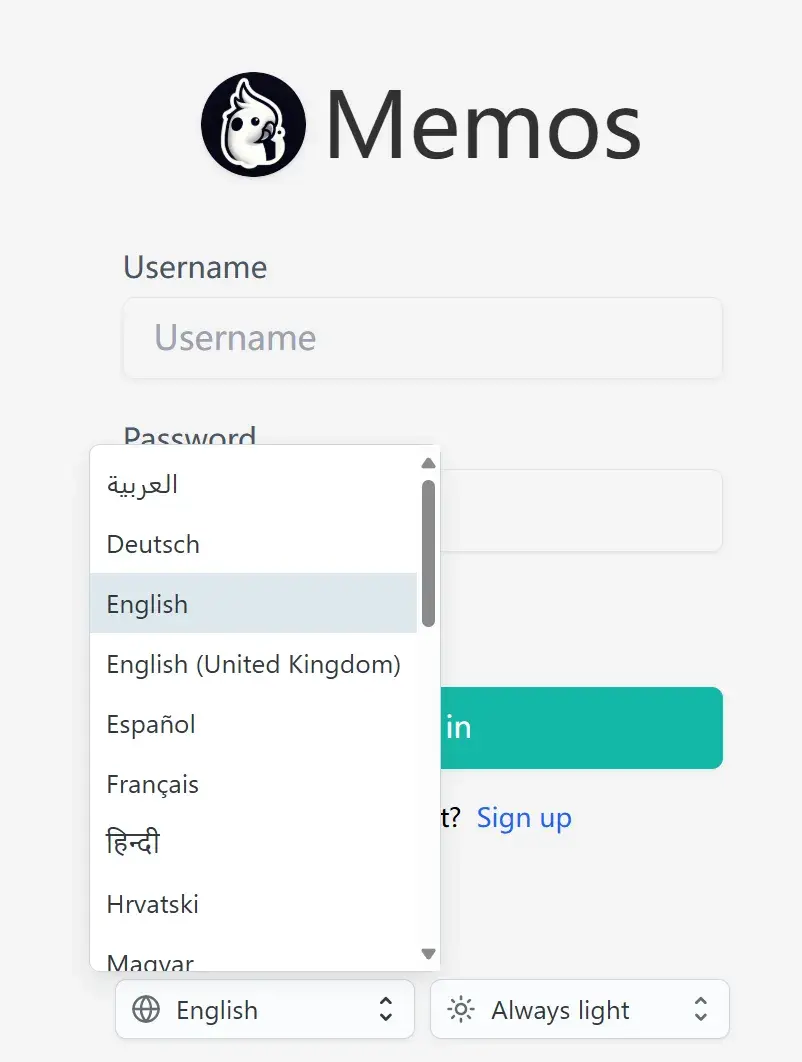Click the globe icon in language selector
The width and height of the screenshot is (802, 1062).
coord(146,1010)
